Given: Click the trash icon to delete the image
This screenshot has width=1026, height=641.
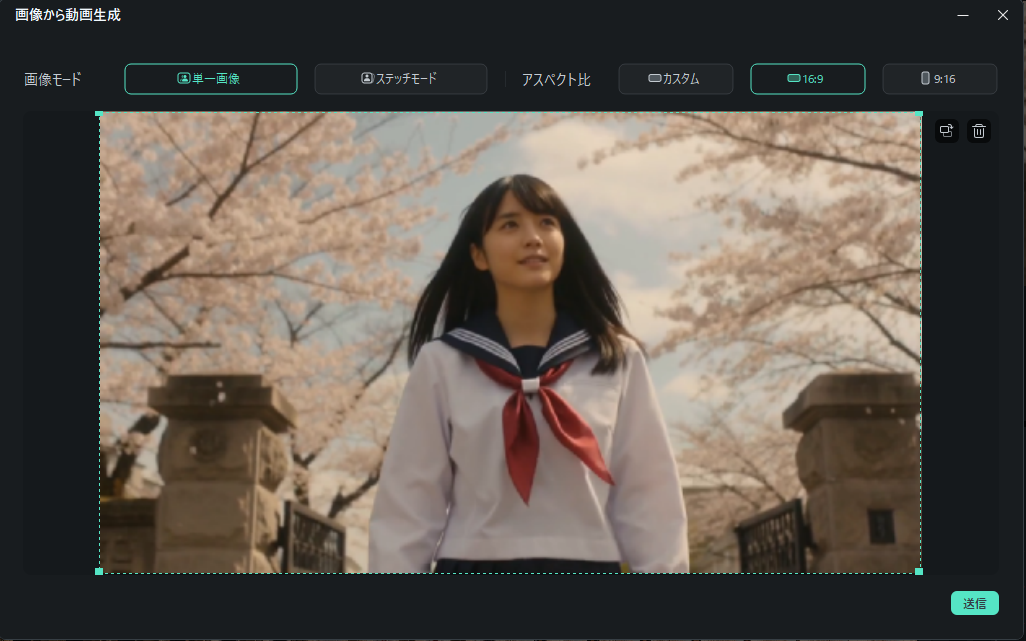Looking at the screenshot, I should (x=979, y=130).
